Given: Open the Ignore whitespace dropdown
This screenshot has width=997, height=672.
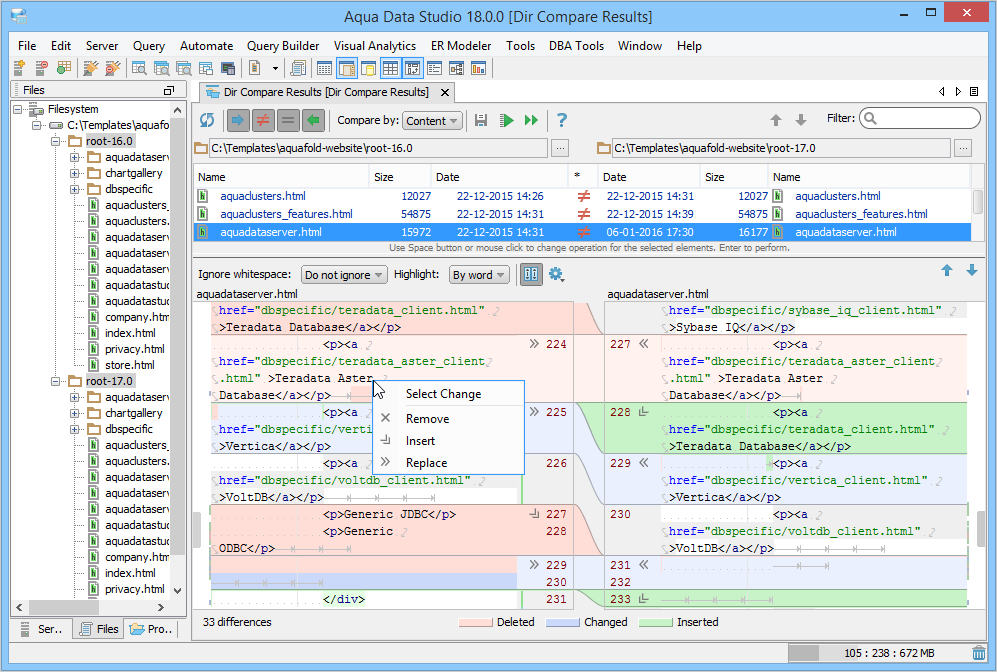Looking at the screenshot, I should [x=344, y=275].
